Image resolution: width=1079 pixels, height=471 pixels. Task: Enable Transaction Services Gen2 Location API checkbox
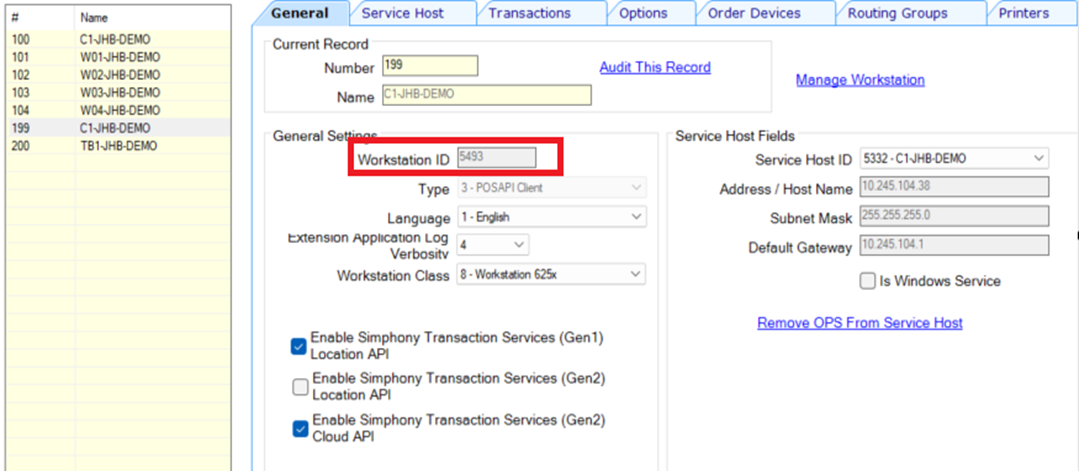coord(300,387)
